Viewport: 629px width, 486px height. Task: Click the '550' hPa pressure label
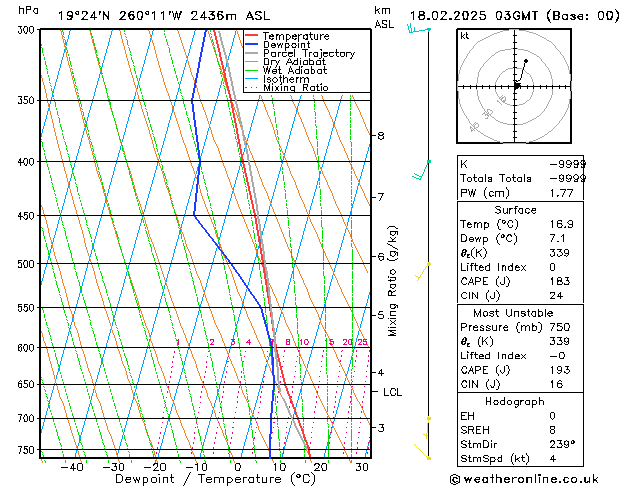tap(28, 308)
